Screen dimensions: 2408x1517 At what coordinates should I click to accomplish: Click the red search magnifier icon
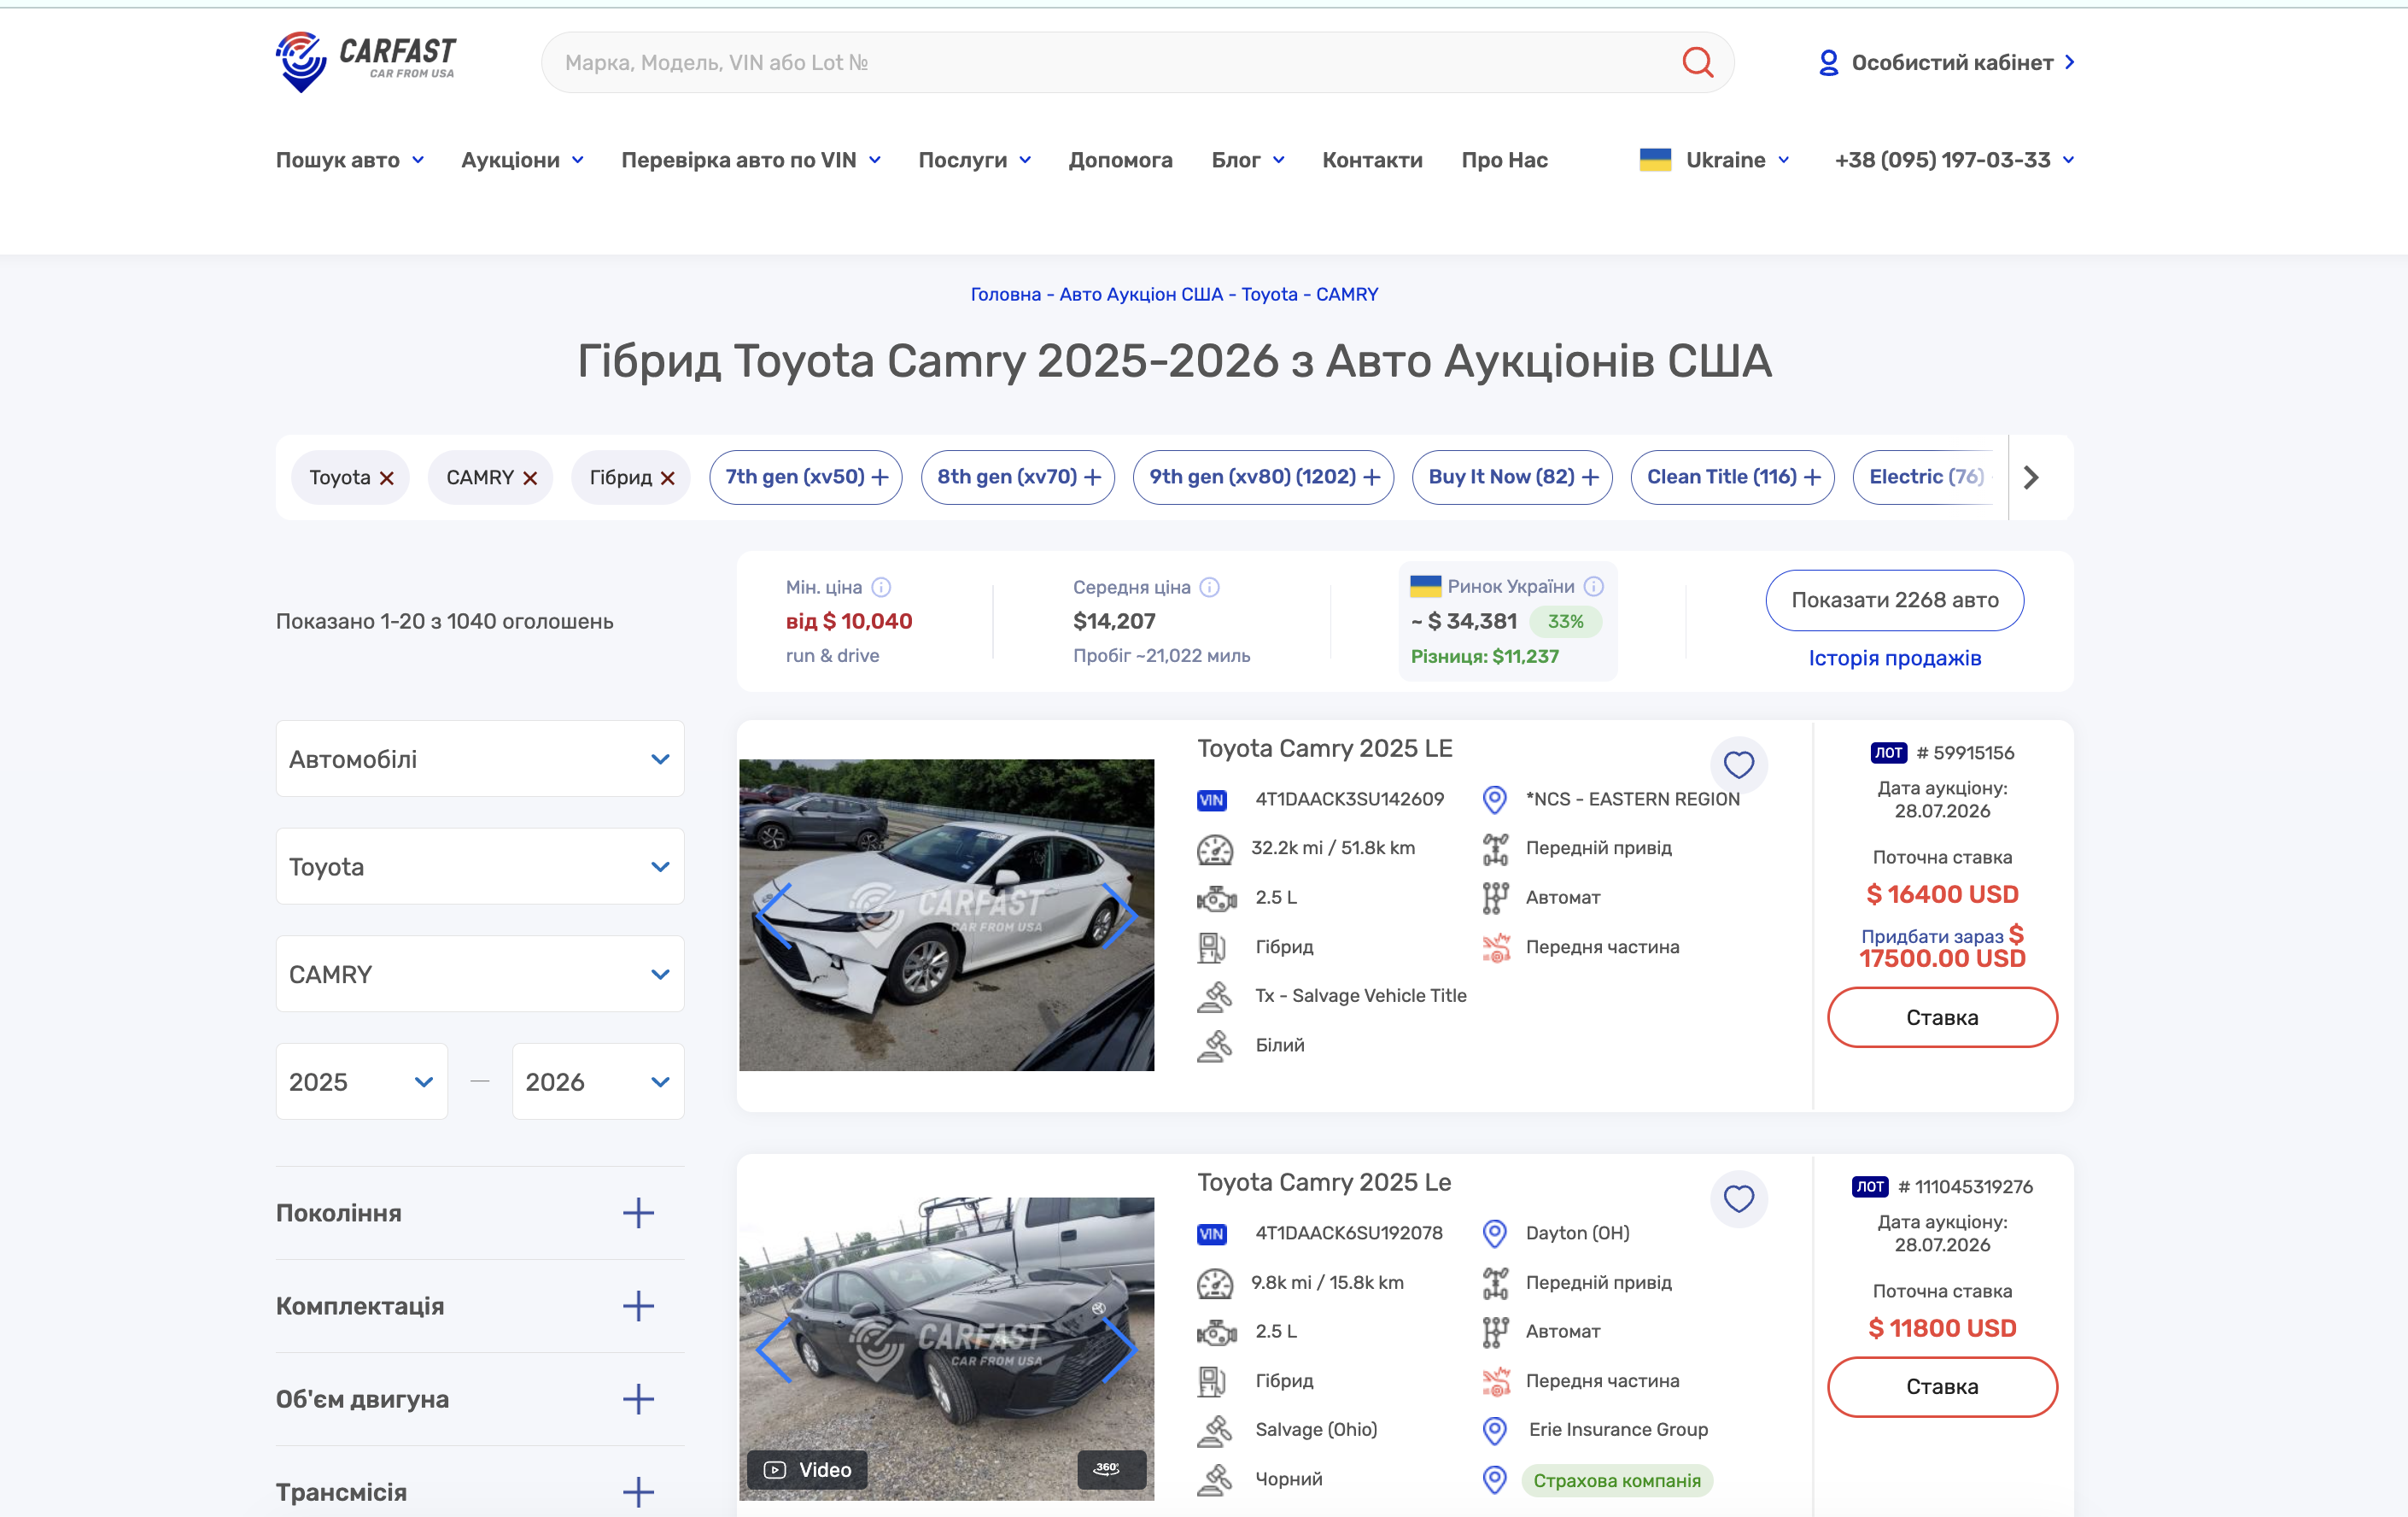[1697, 62]
